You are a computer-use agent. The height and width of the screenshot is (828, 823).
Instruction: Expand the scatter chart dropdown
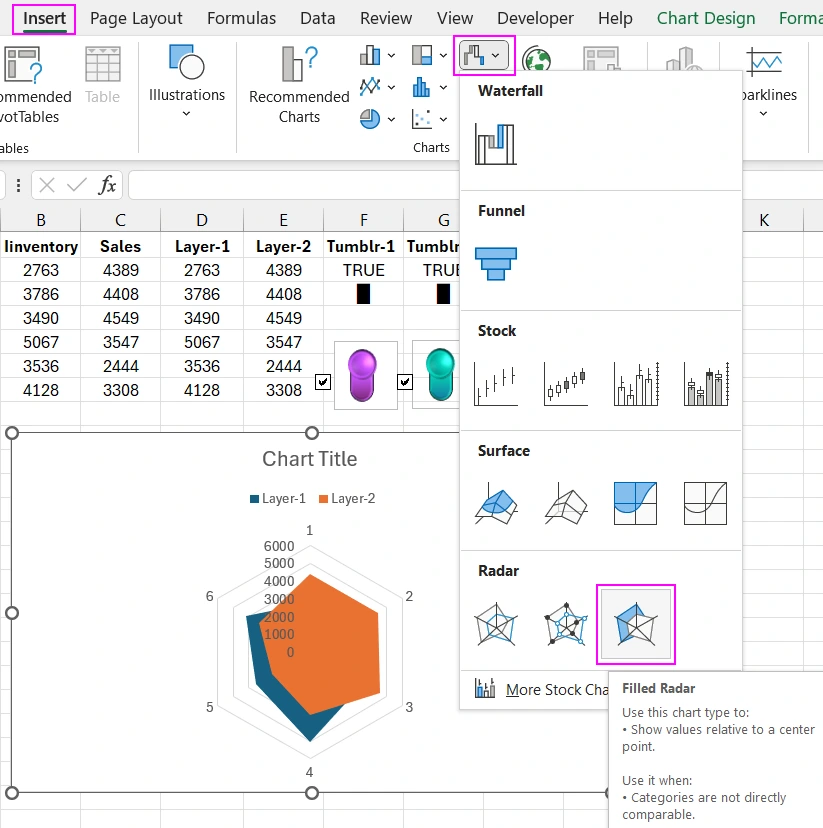point(442,119)
